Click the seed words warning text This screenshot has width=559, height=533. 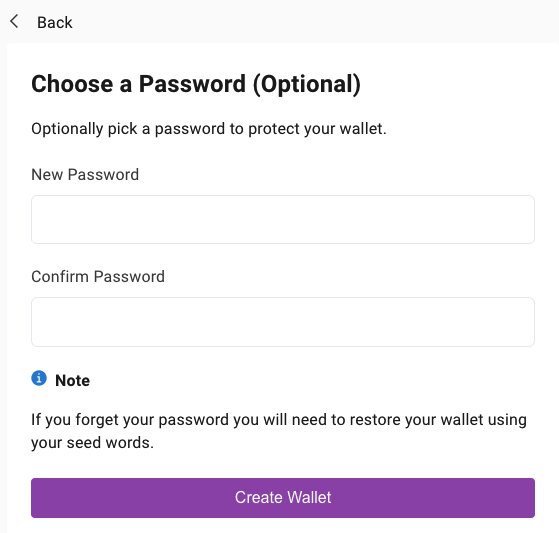click(x=279, y=431)
